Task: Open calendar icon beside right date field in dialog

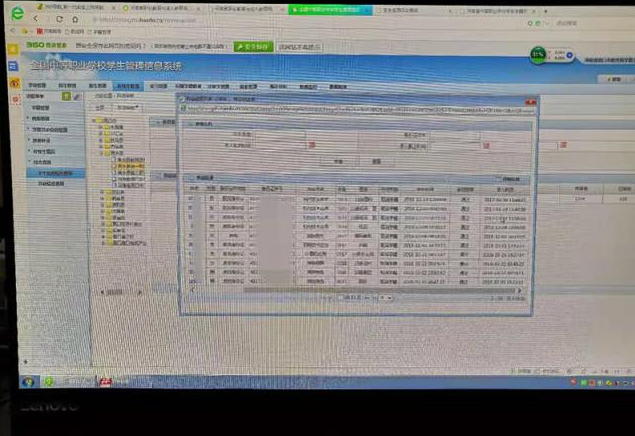Action: 487,145
